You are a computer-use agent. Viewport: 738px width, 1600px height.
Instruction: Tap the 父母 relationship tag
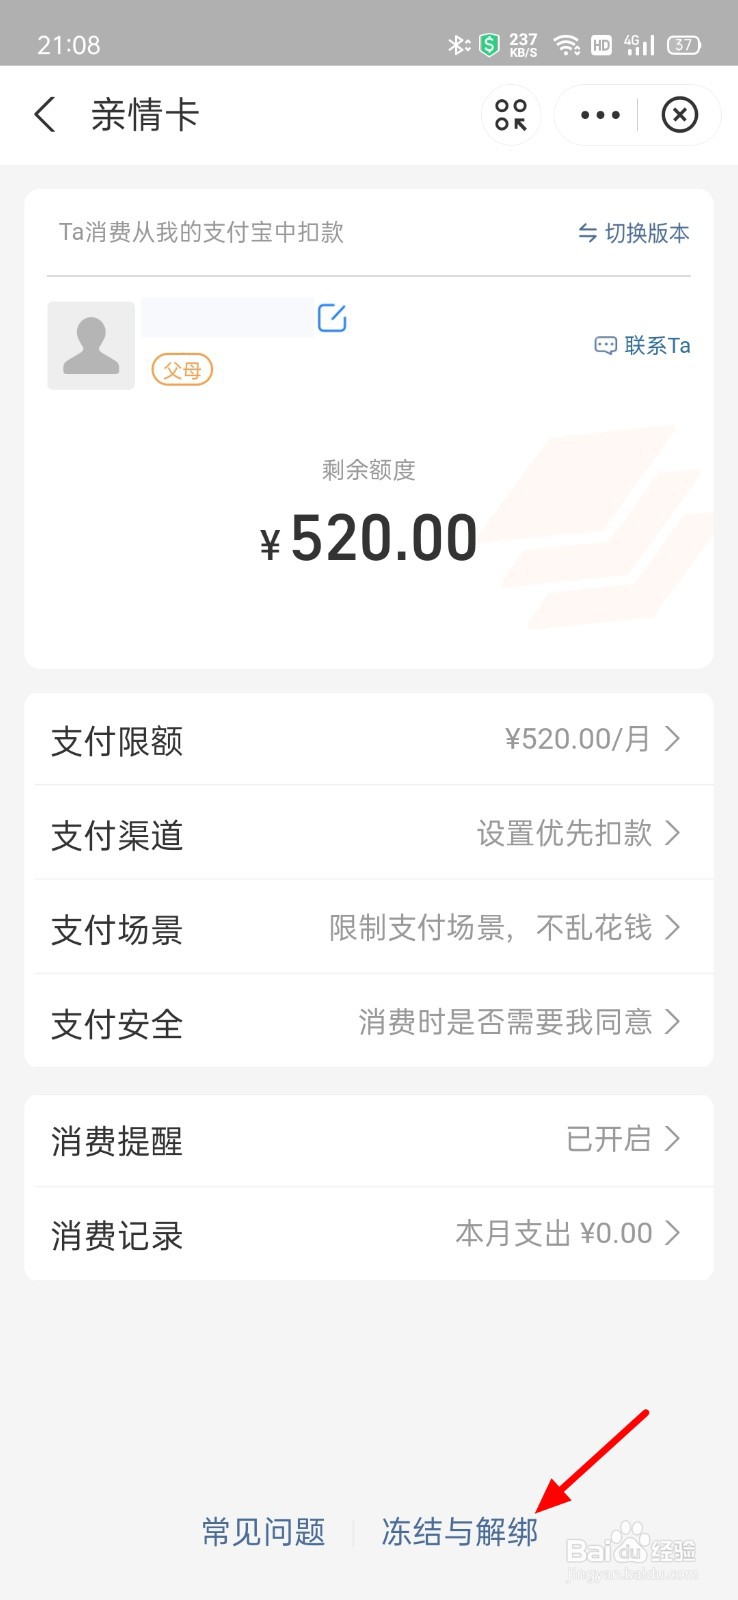click(182, 370)
